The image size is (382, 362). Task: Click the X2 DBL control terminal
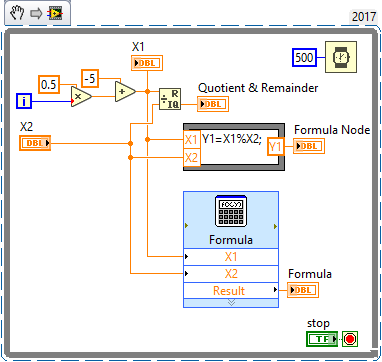[35, 143]
